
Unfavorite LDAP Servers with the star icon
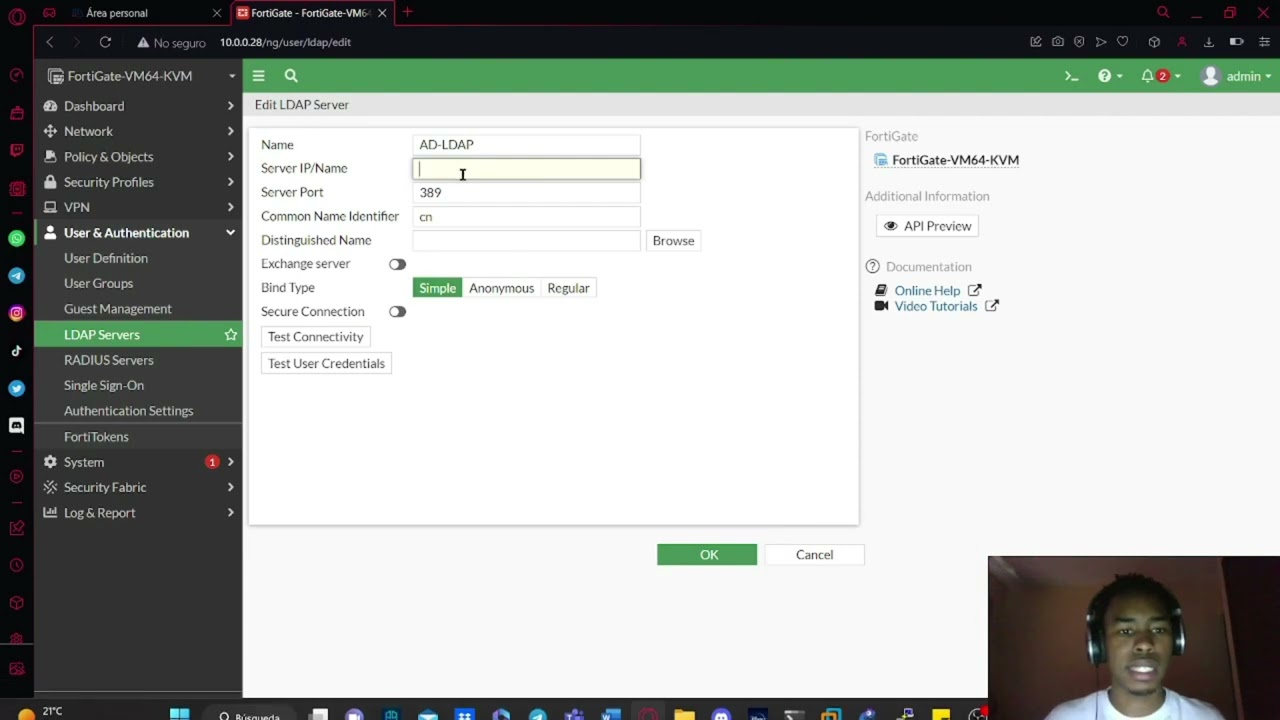point(231,335)
